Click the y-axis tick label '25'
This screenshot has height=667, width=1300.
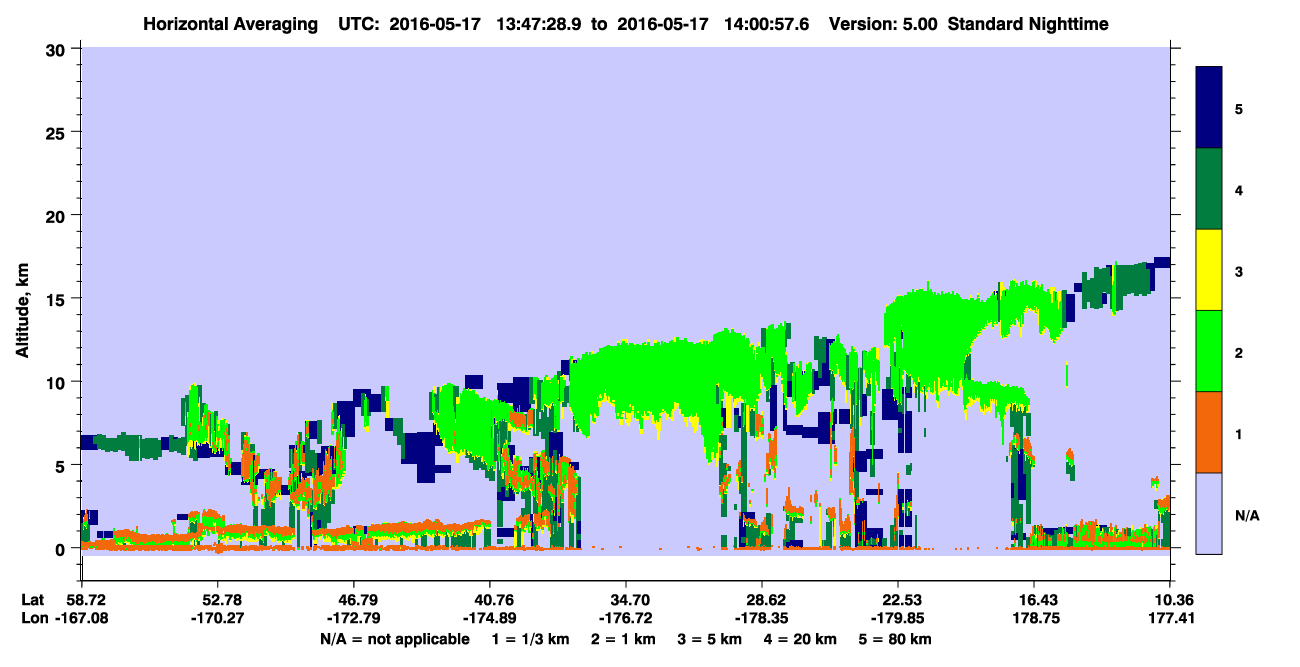point(58,132)
